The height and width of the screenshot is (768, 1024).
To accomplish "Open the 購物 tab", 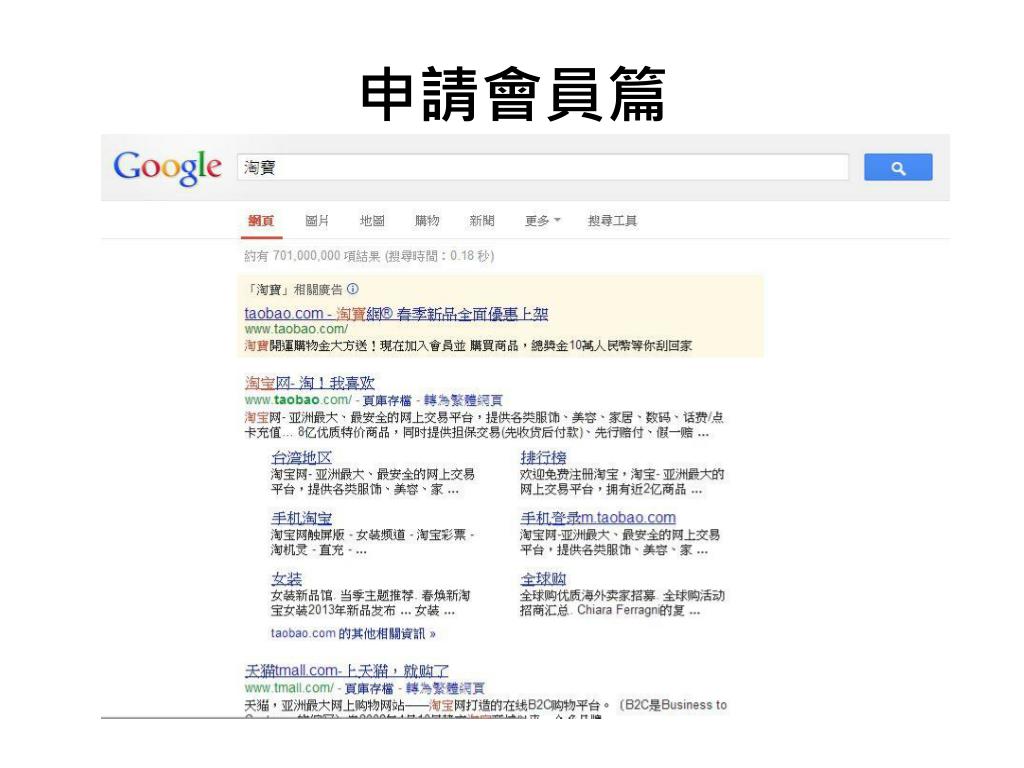I will click(427, 221).
